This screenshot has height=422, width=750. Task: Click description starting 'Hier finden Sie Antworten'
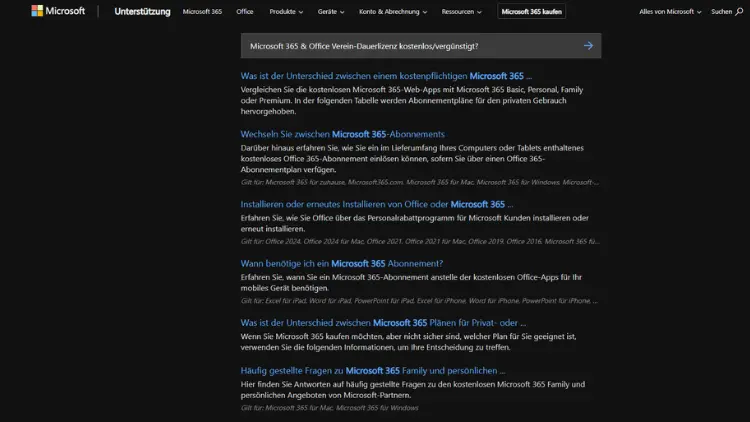413,390
